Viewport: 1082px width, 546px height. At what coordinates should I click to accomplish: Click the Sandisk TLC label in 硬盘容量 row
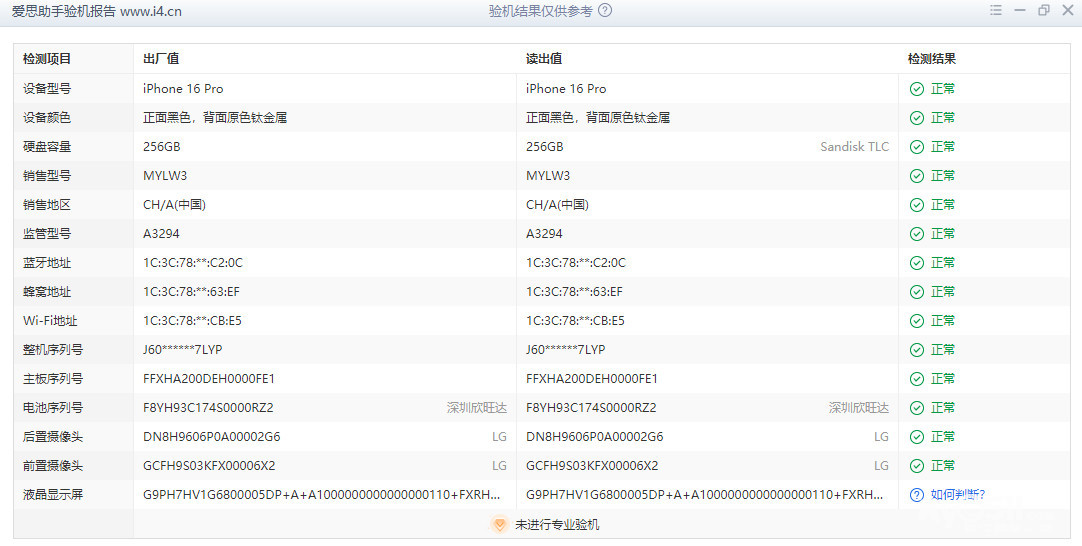pyautogui.click(x=854, y=147)
